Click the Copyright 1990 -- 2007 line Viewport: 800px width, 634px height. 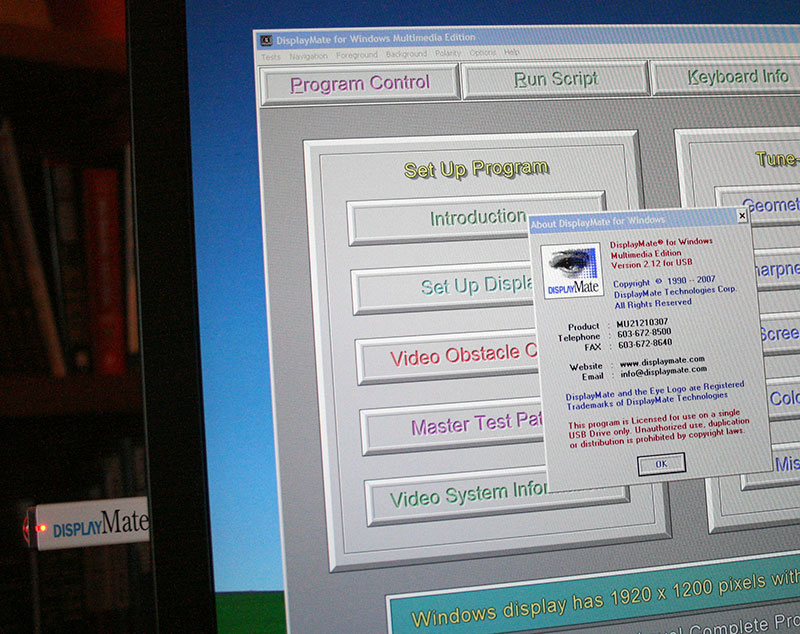664,282
